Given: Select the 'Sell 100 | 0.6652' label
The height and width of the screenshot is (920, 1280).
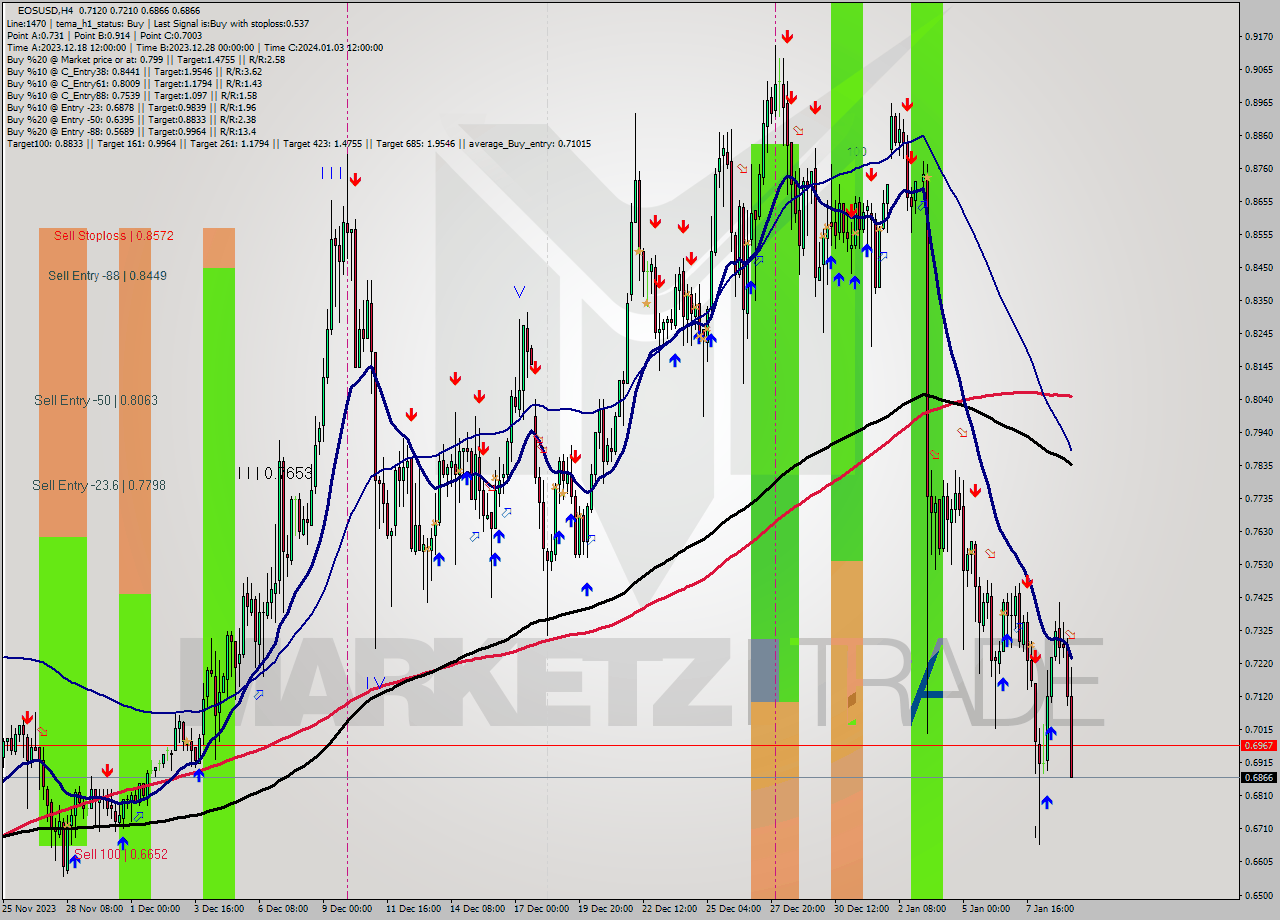Looking at the screenshot, I should 121,855.
